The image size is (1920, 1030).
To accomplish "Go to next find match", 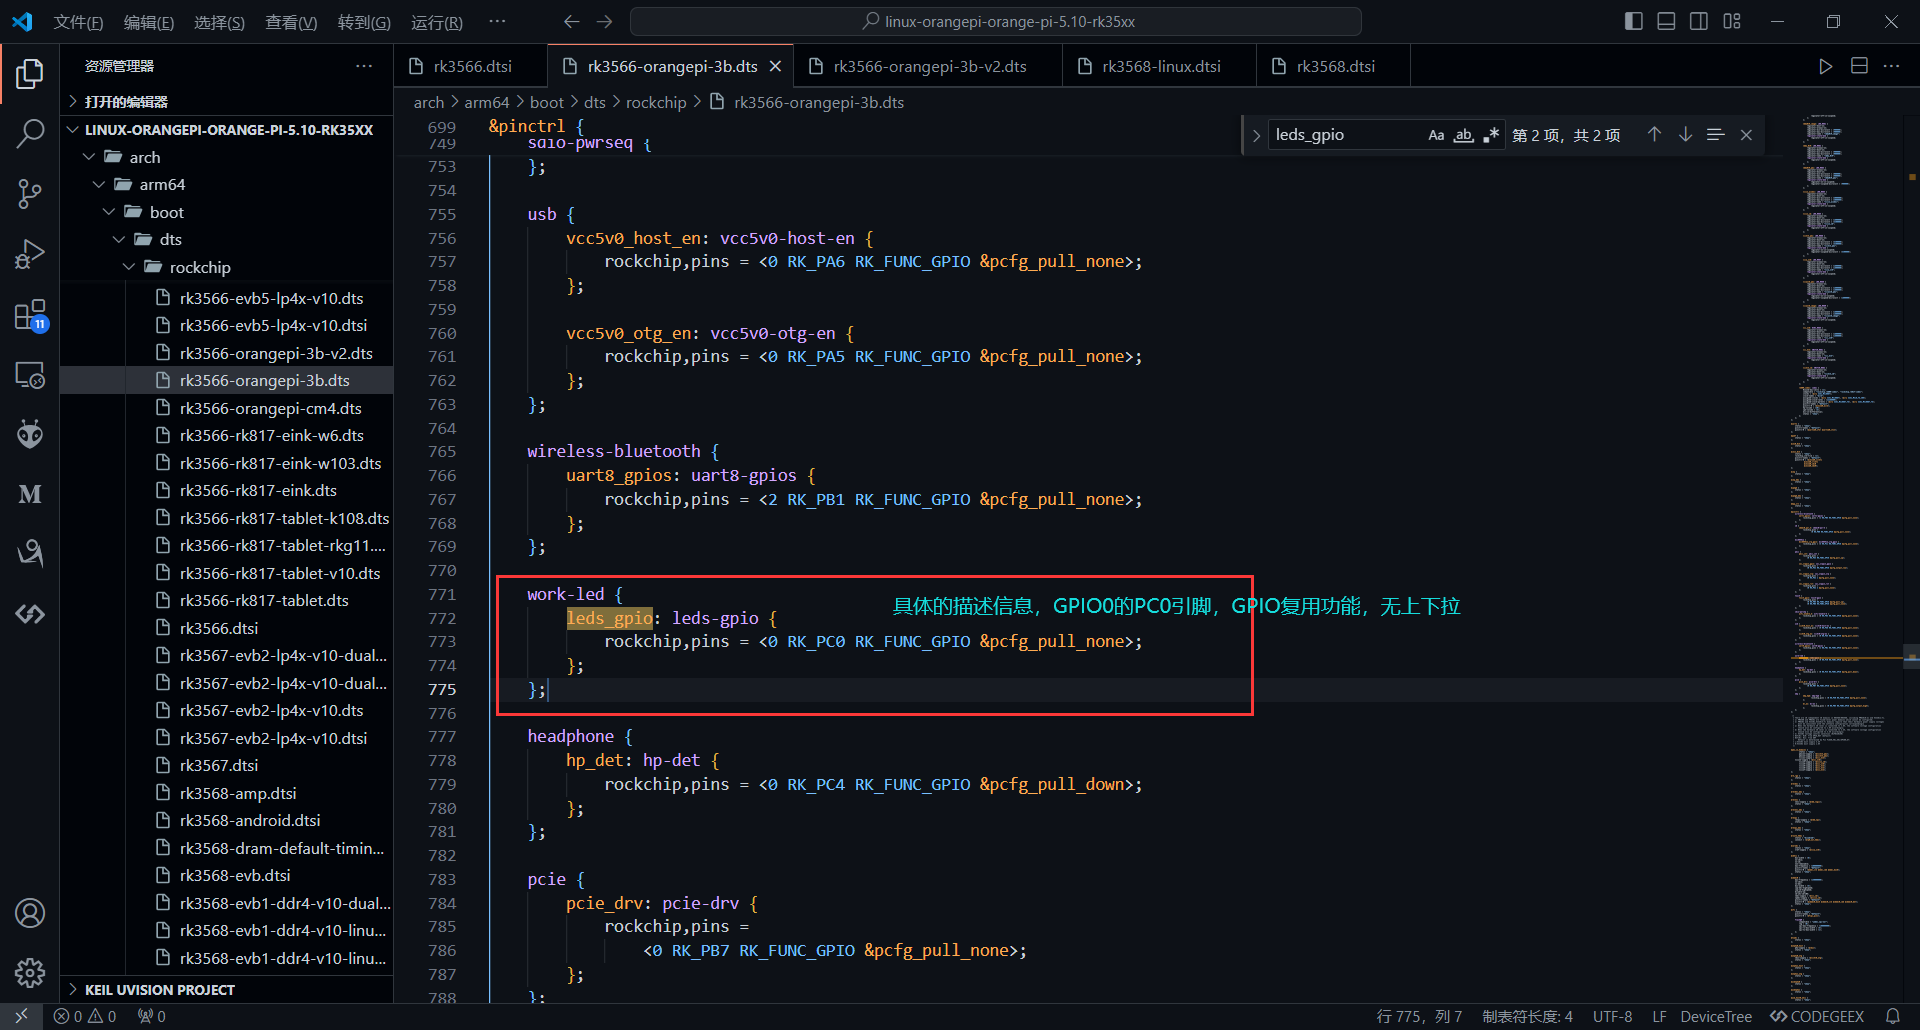I will pos(1685,134).
